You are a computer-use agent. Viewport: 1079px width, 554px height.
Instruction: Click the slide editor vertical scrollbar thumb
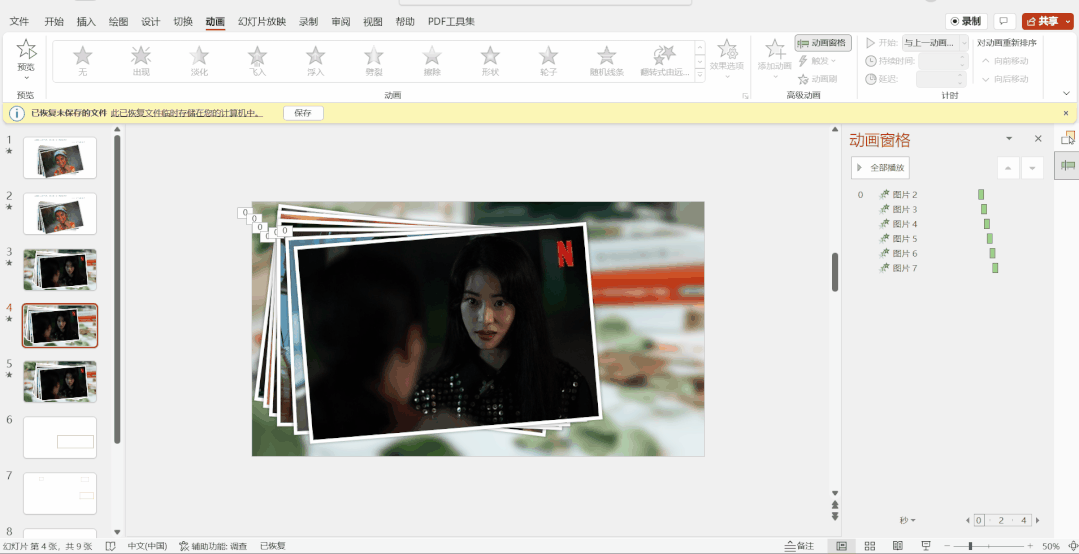(835, 272)
